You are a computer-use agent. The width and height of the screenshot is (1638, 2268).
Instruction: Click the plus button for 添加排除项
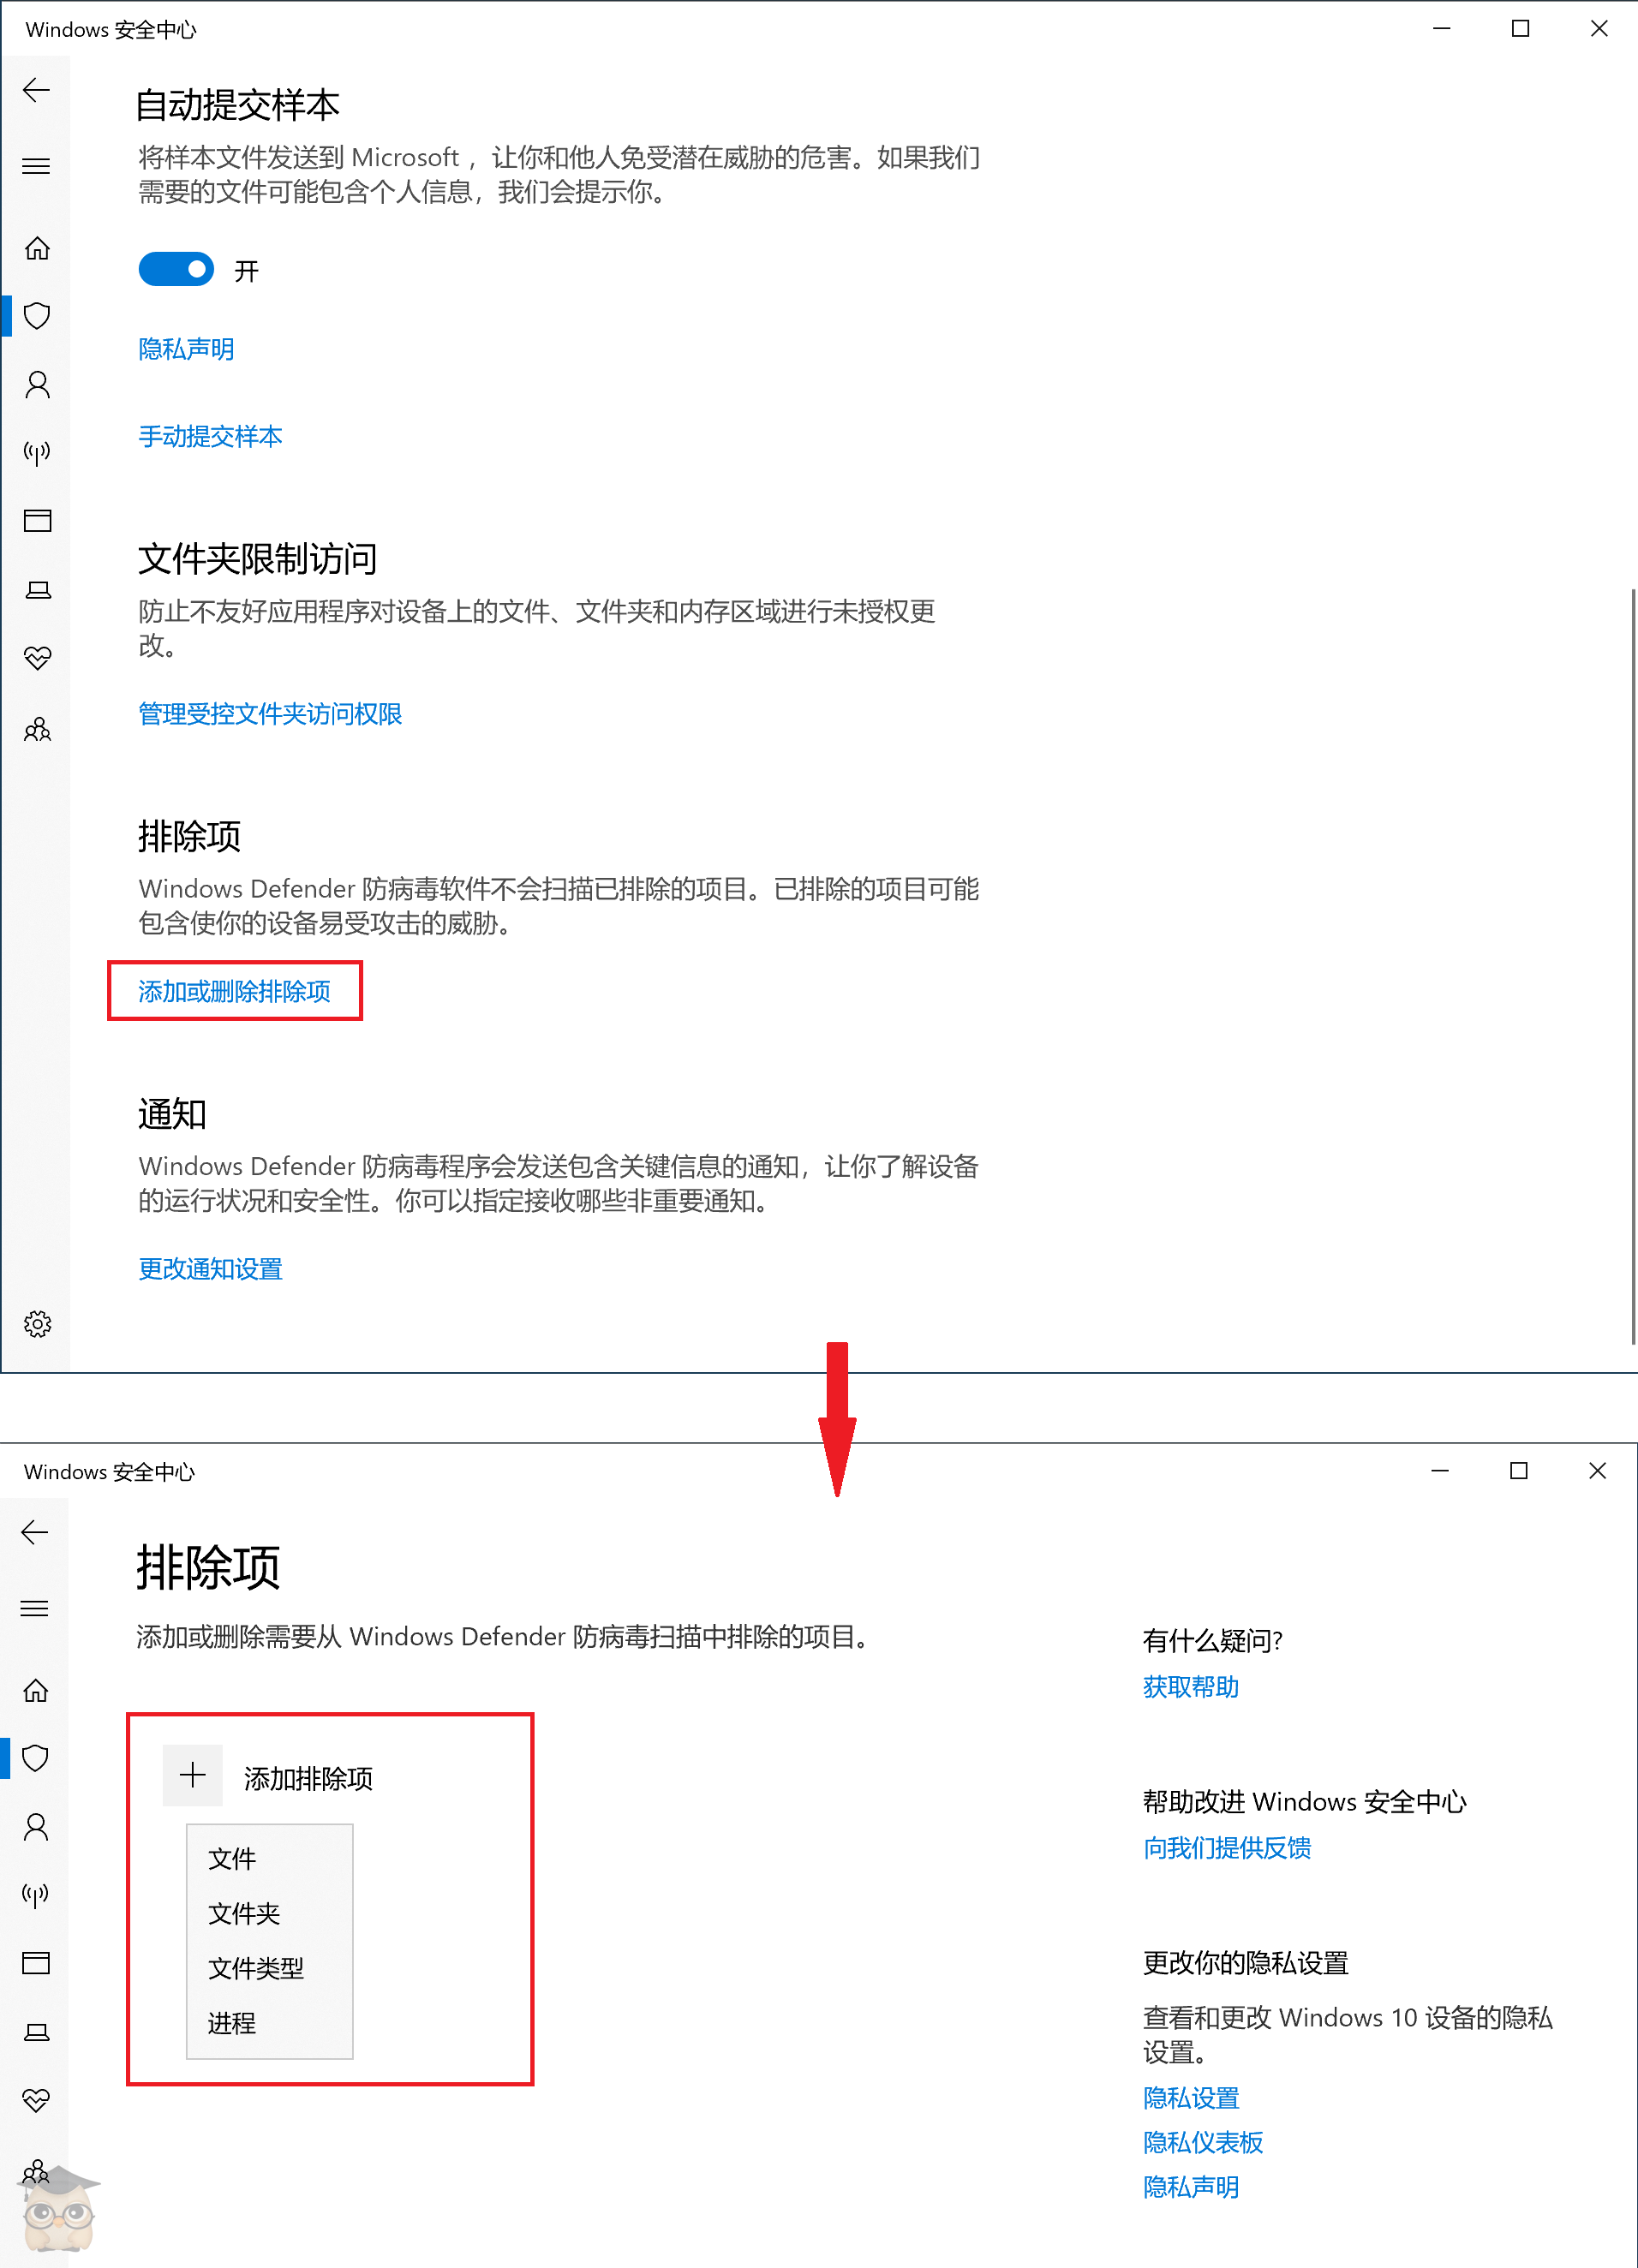pyautogui.click(x=192, y=1776)
